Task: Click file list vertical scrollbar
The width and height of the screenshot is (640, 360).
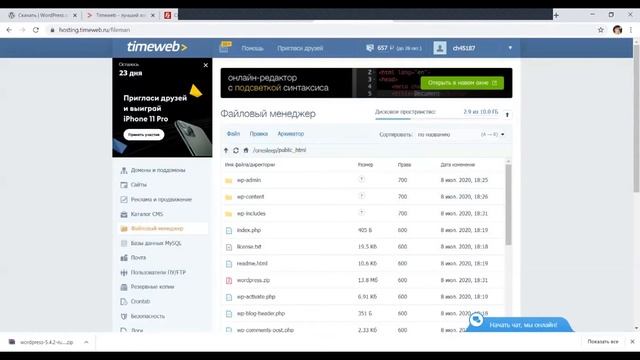Action: point(508,204)
